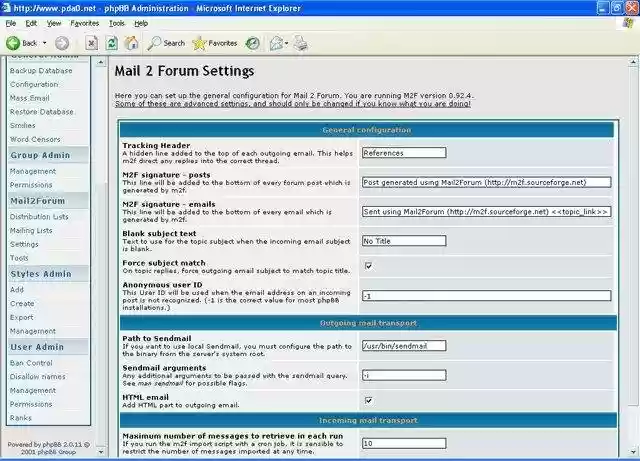640x461 pixels.
Task: Open Add under Styles Admin
Action: pos(17,290)
